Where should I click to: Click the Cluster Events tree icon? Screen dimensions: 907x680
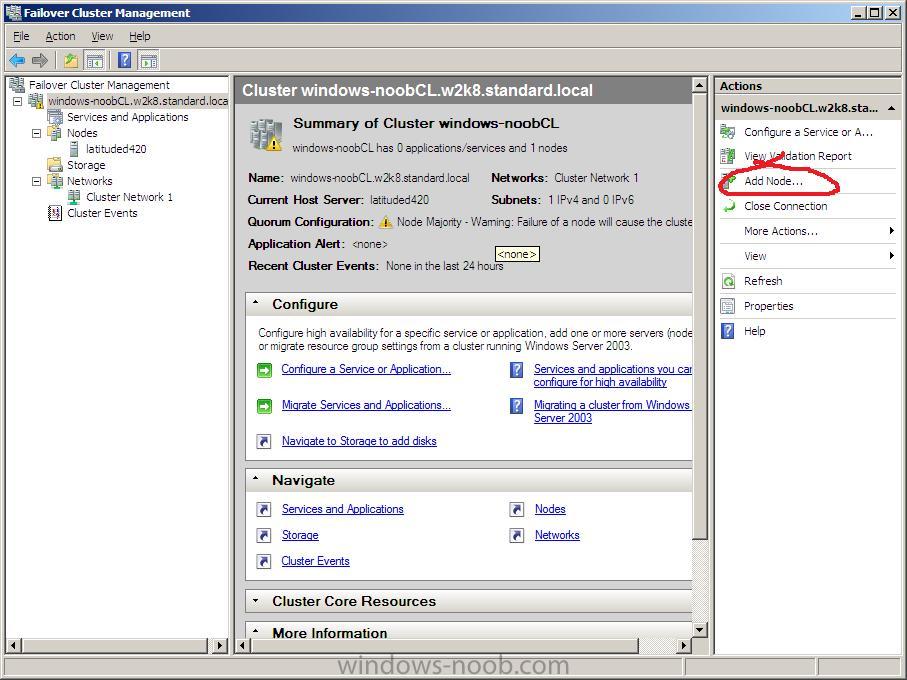(x=55, y=213)
